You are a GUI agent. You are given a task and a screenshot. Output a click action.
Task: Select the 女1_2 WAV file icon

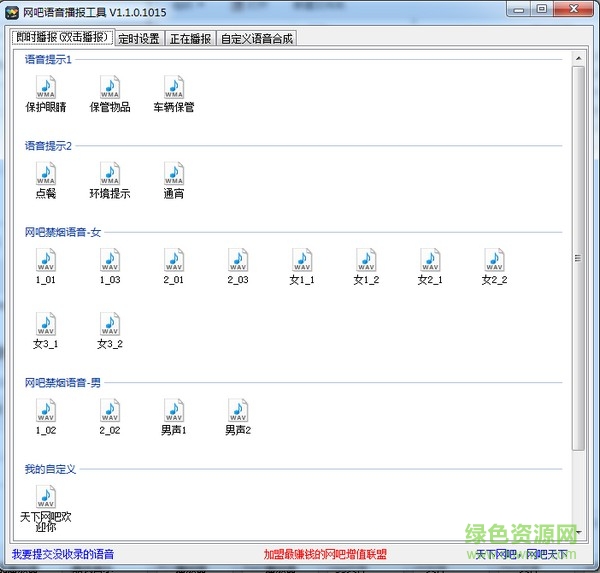366,260
